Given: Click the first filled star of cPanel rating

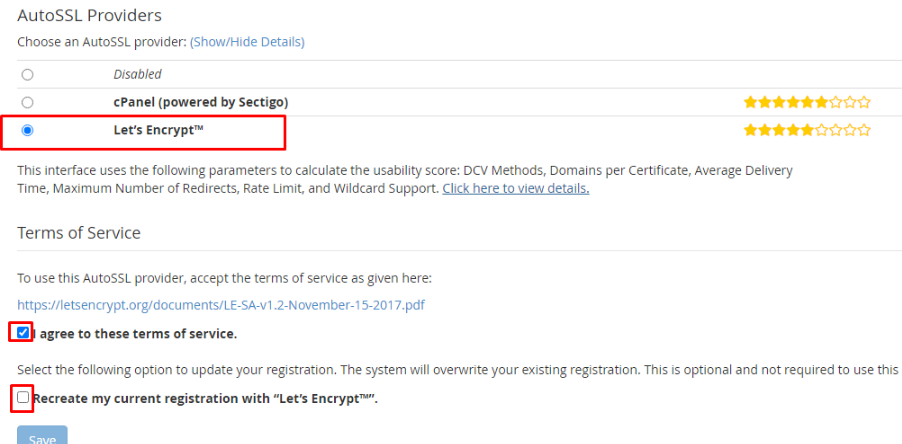Looking at the screenshot, I should click(x=750, y=103).
